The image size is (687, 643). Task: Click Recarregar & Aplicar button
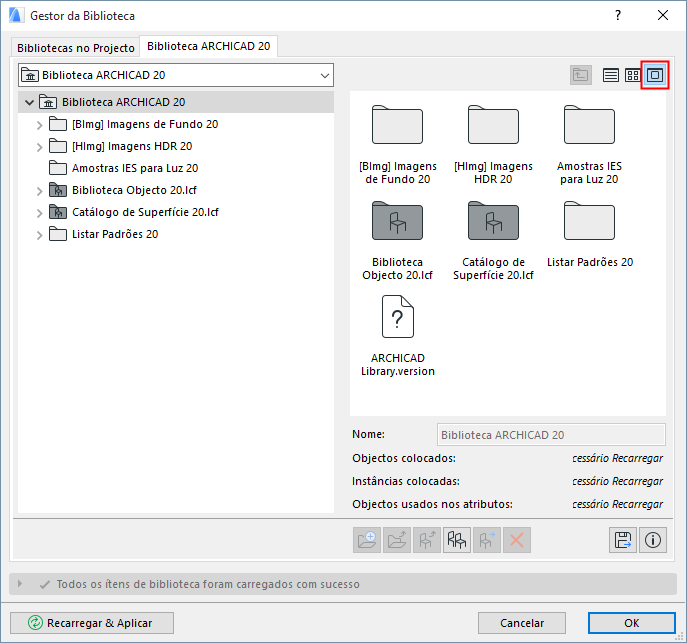coord(92,623)
